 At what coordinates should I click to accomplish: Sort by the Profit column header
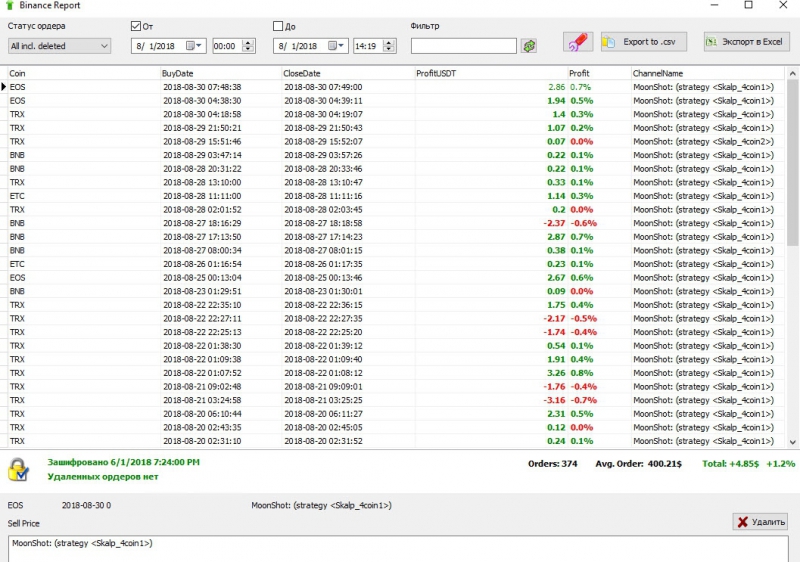pos(599,73)
